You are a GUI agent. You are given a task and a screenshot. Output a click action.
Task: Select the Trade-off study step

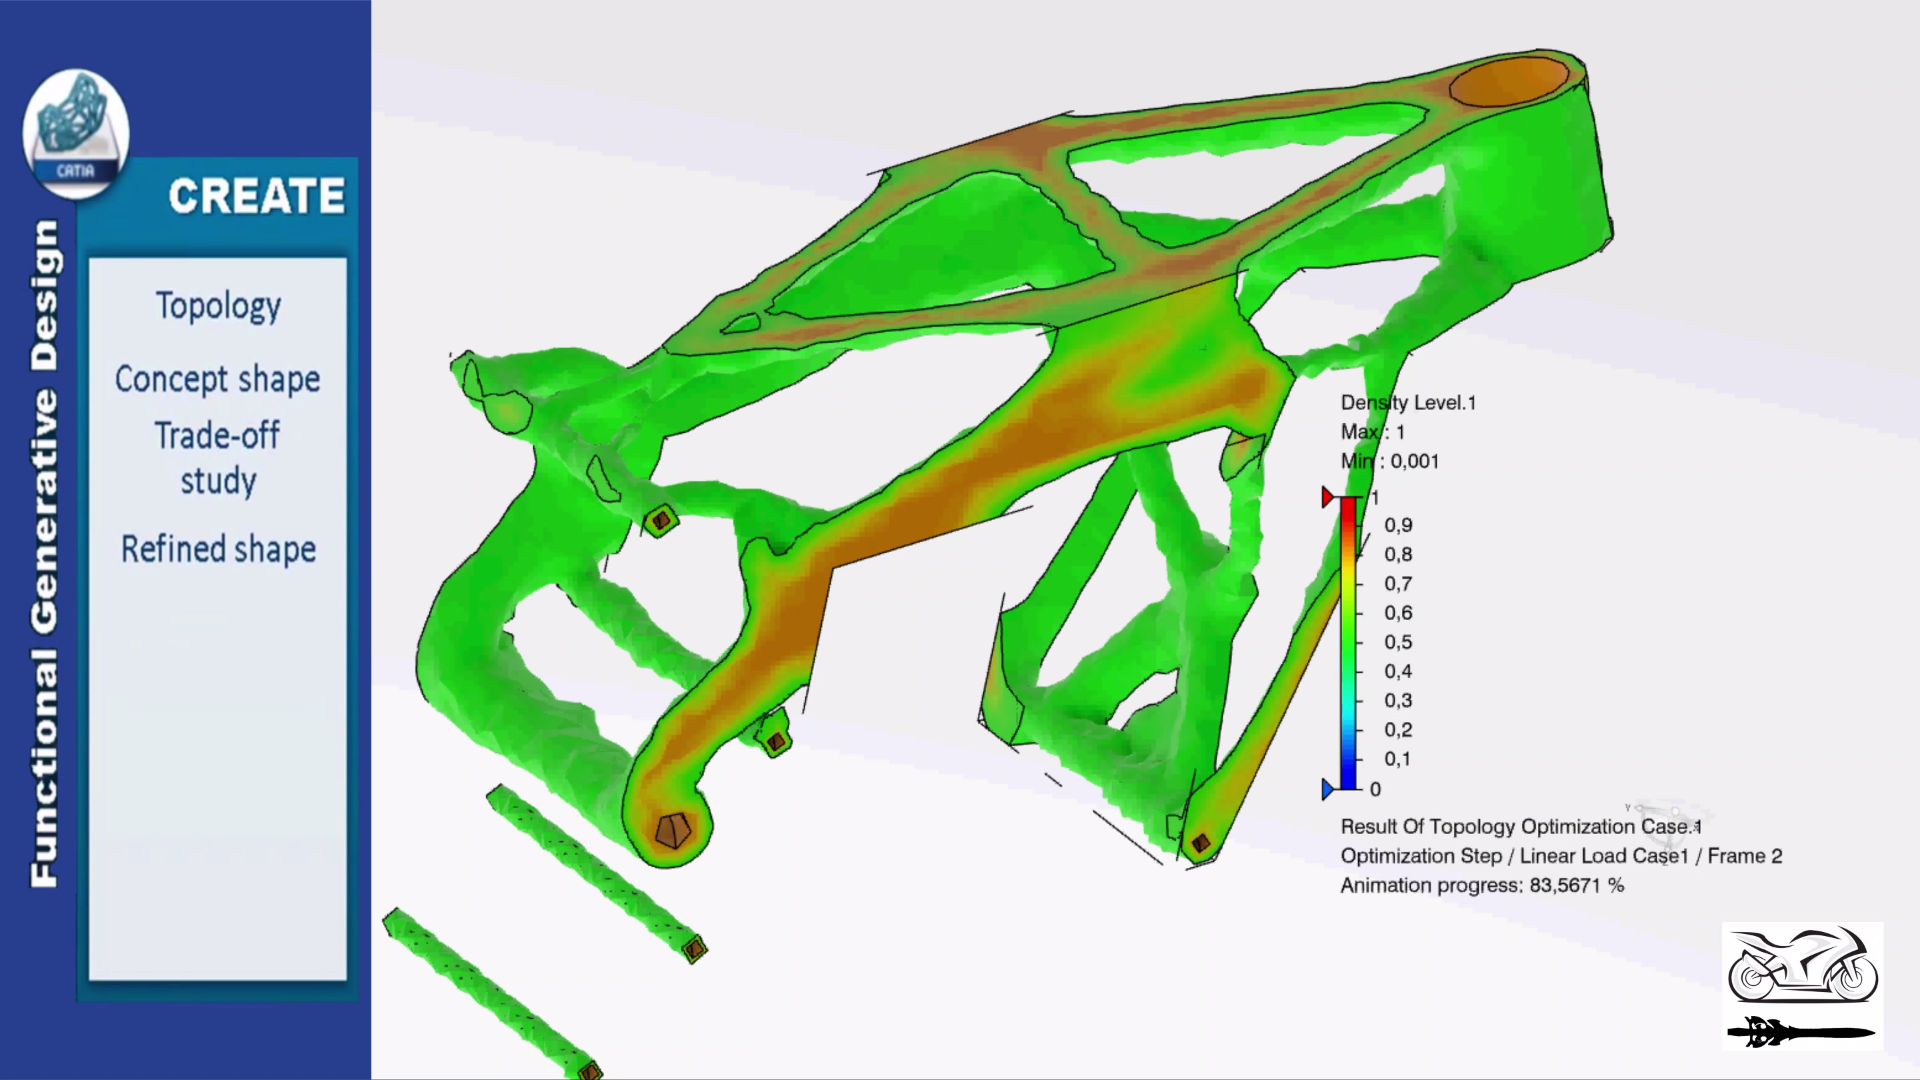(x=217, y=458)
